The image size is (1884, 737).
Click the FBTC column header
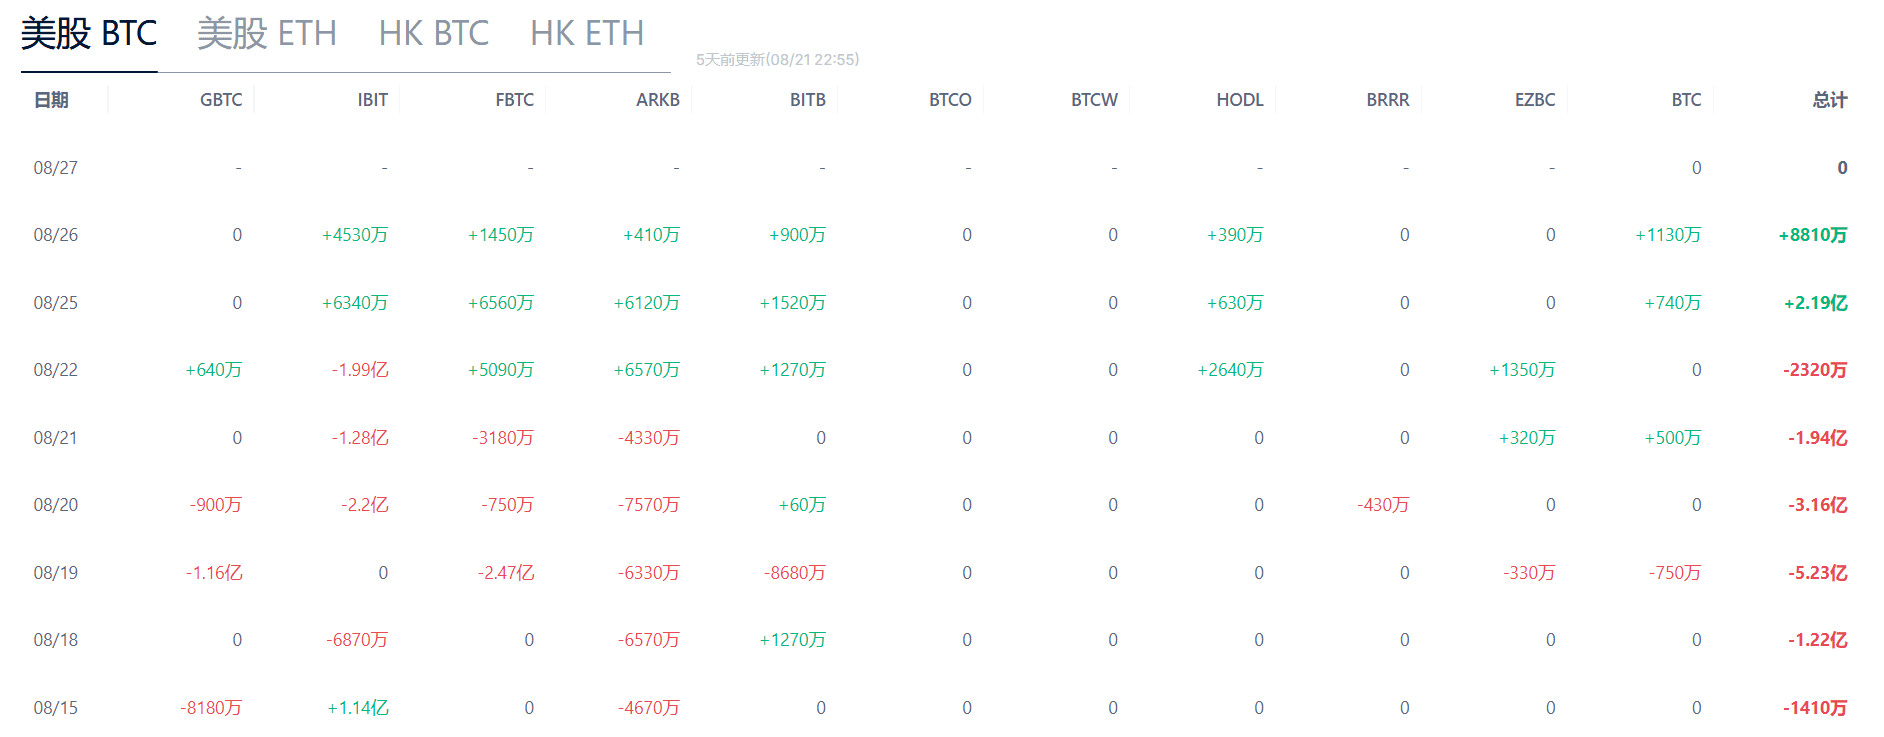pyautogui.click(x=514, y=100)
